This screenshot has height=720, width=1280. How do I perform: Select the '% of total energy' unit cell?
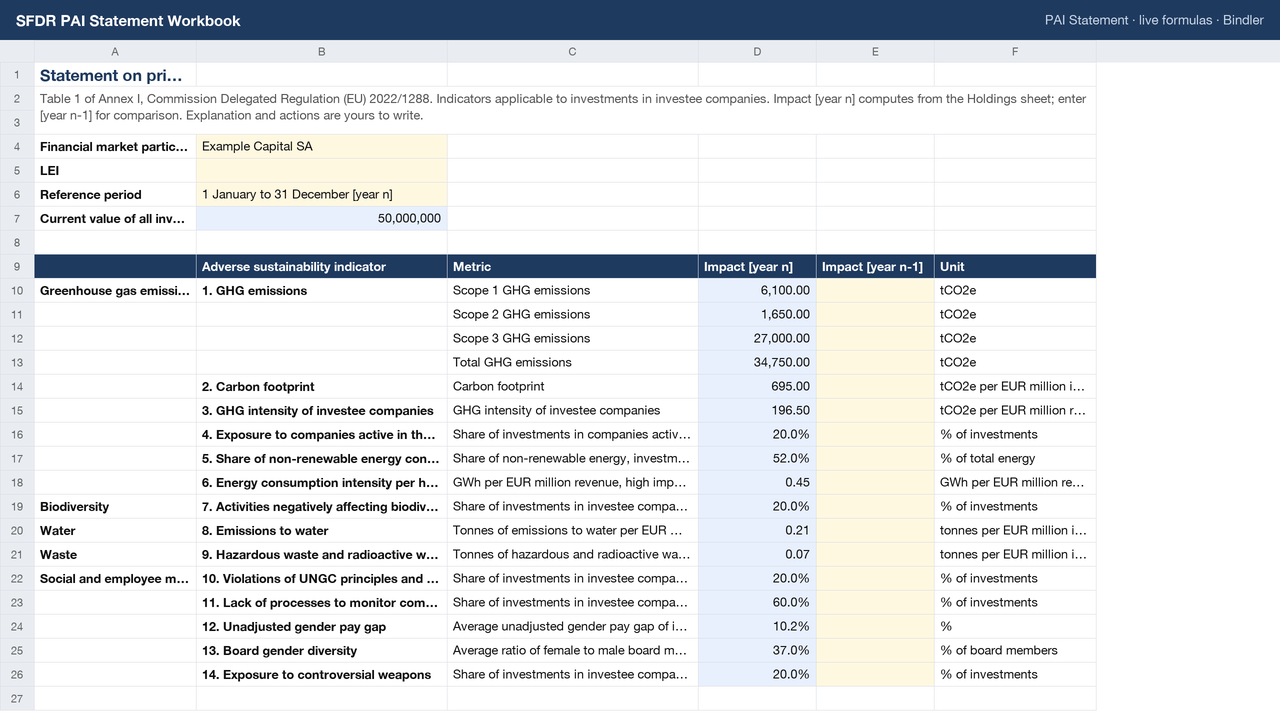pyautogui.click(x=1015, y=458)
